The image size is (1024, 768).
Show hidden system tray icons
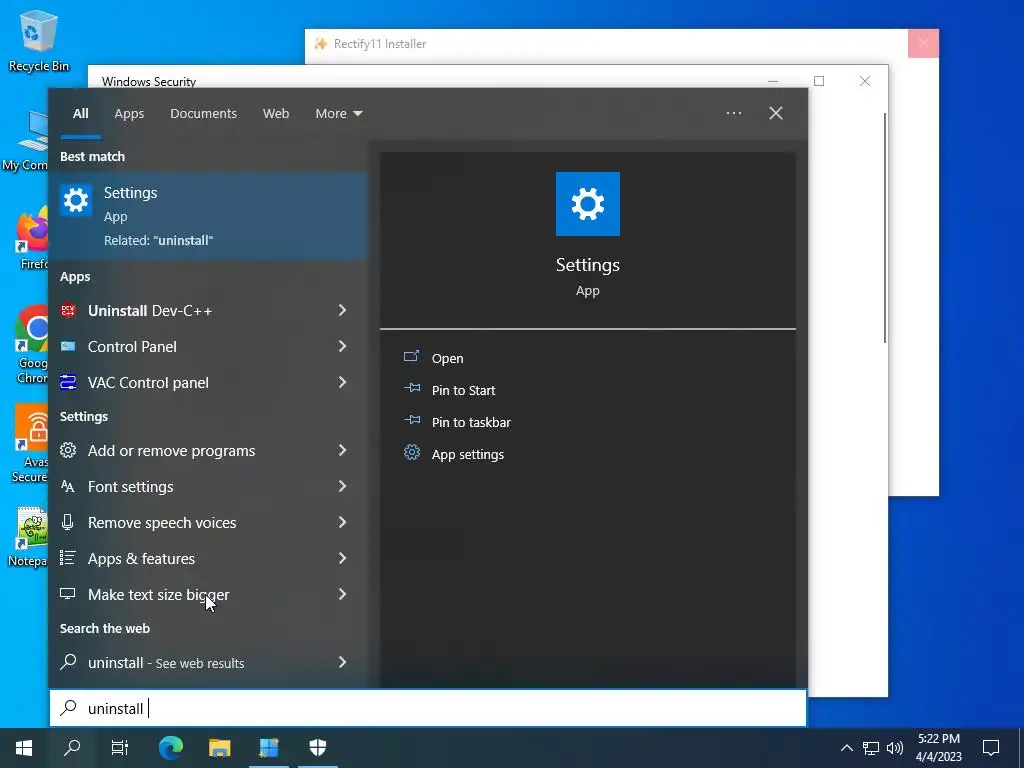pos(846,748)
